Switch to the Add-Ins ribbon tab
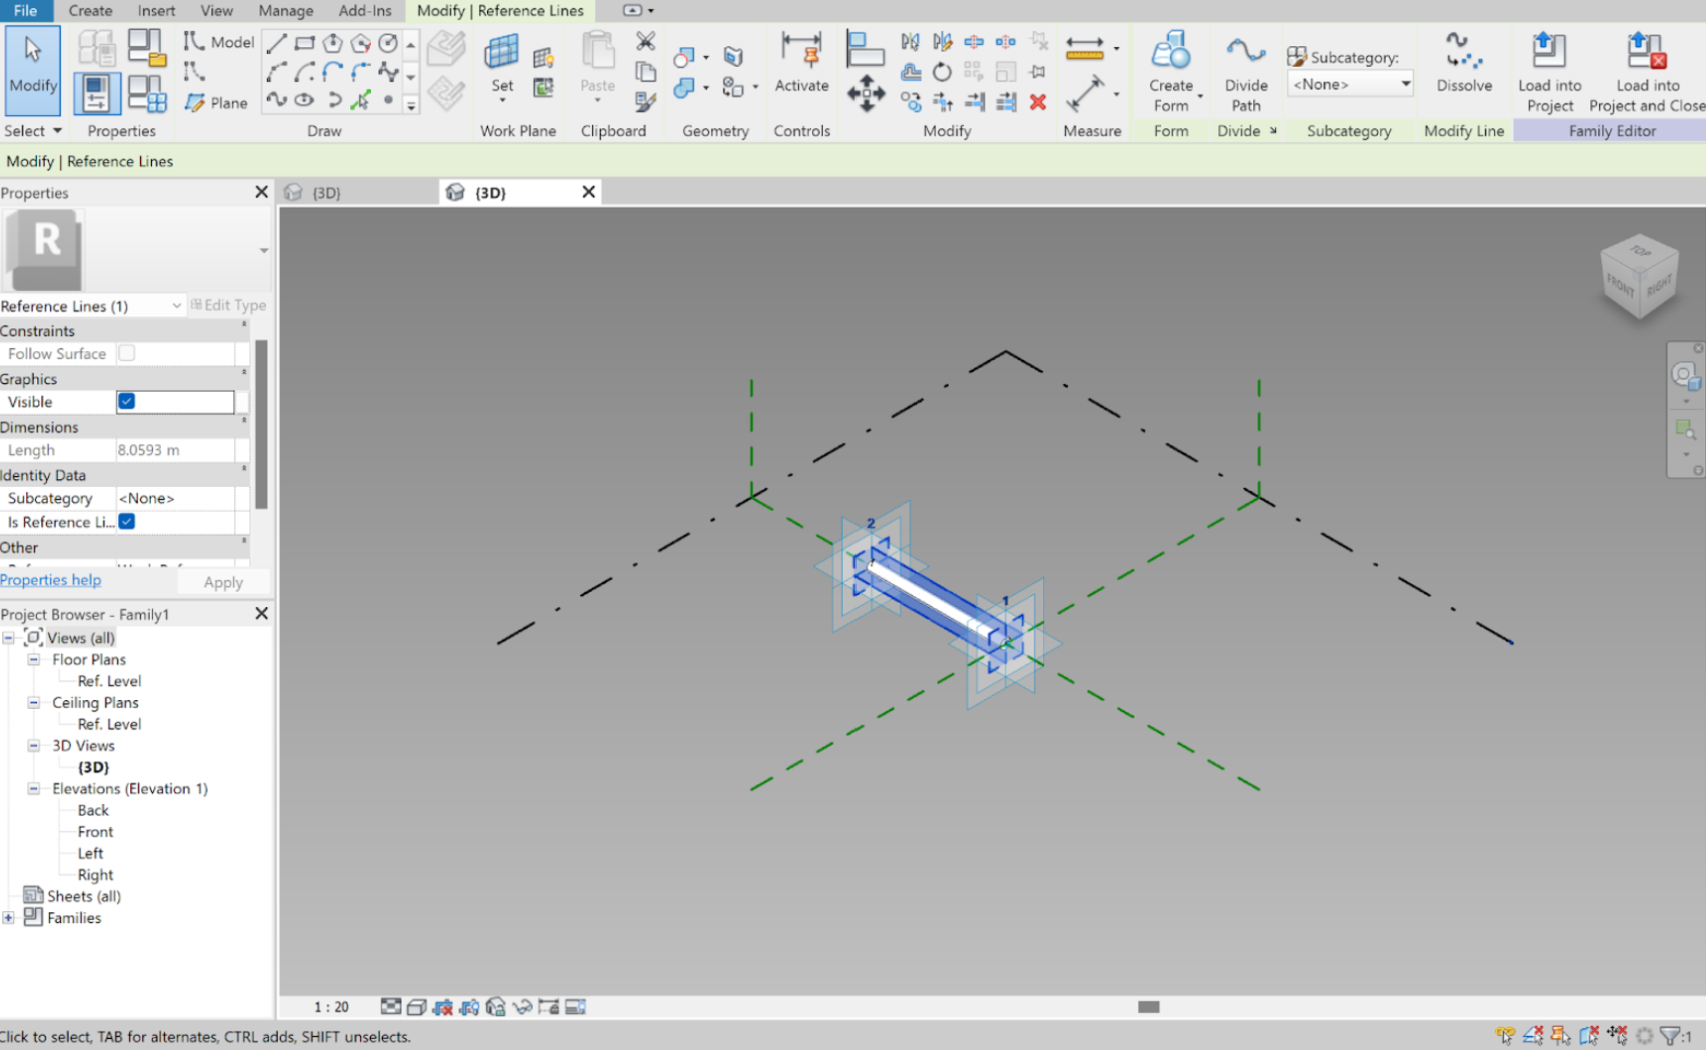Image resolution: width=1706 pixels, height=1050 pixels. [x=365, y=11]
